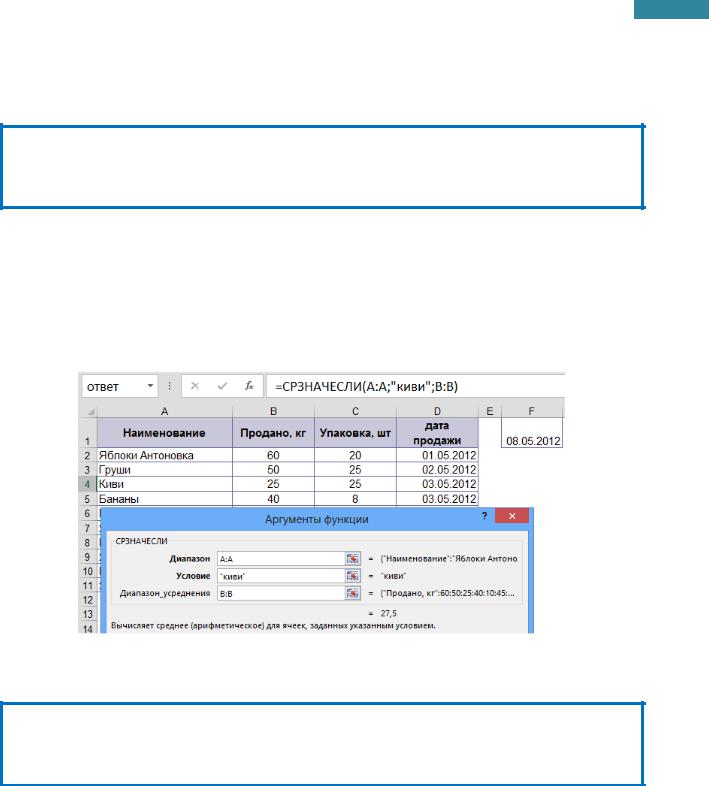Click the 'Продано, кг' header cell

[x=273, y=433]
